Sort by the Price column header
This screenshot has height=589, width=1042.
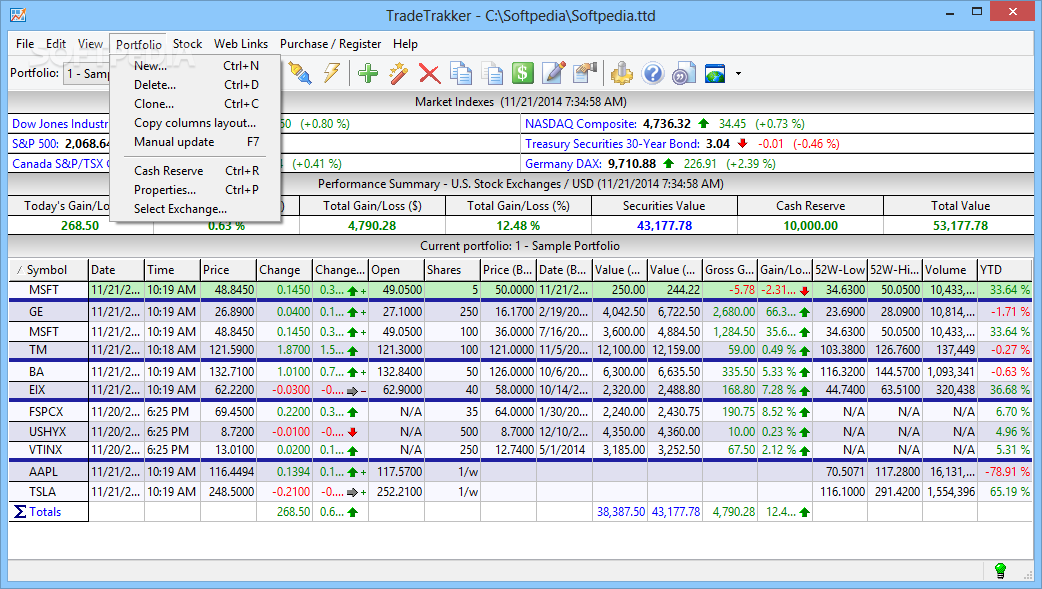[x=228, y=270]
